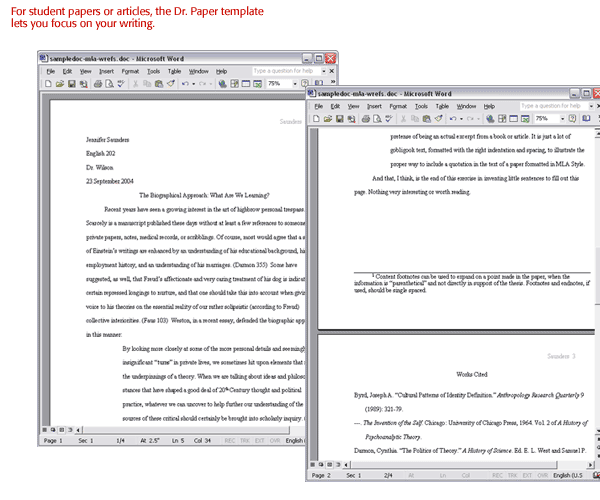Click the Undo arrow in the back window toolbar
This screenshot has width=600, height=500.
[185, 85]
